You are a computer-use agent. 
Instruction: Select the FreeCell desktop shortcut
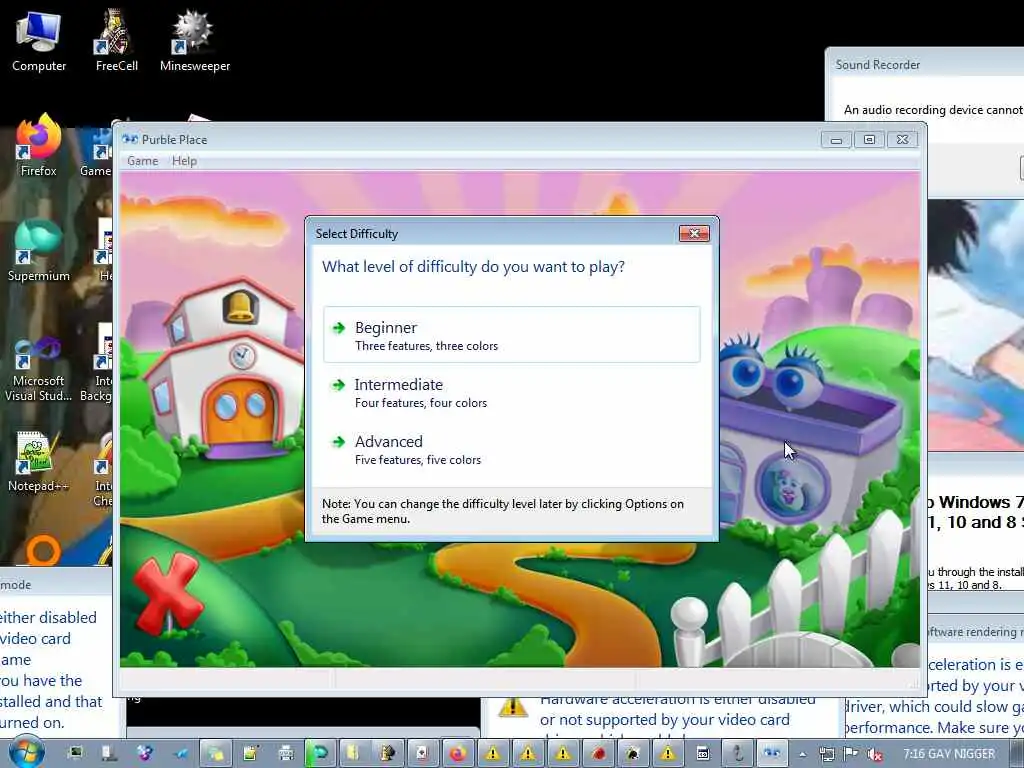click(x=116, y=42)
